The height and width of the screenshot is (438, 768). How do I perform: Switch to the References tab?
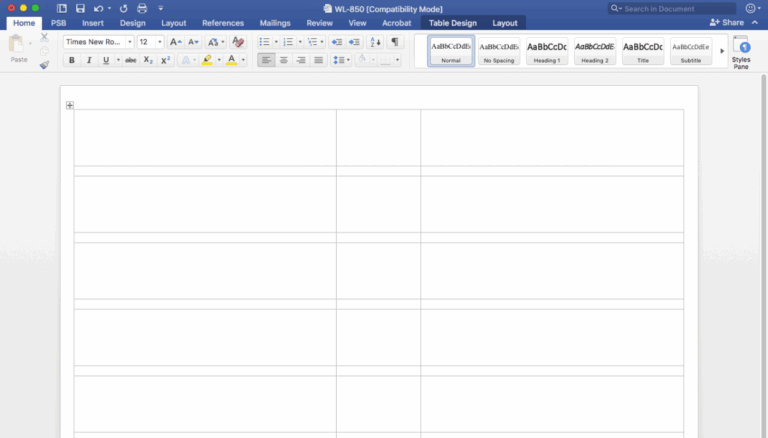[223, 23]
